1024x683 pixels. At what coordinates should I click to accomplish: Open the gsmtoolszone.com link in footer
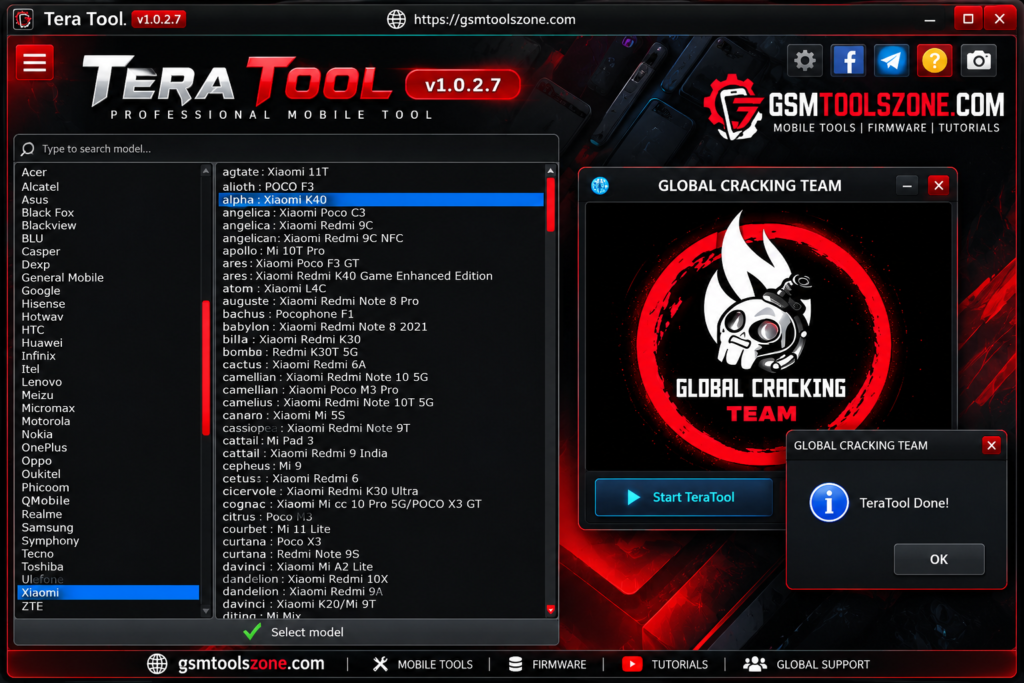tap(251, 663)
